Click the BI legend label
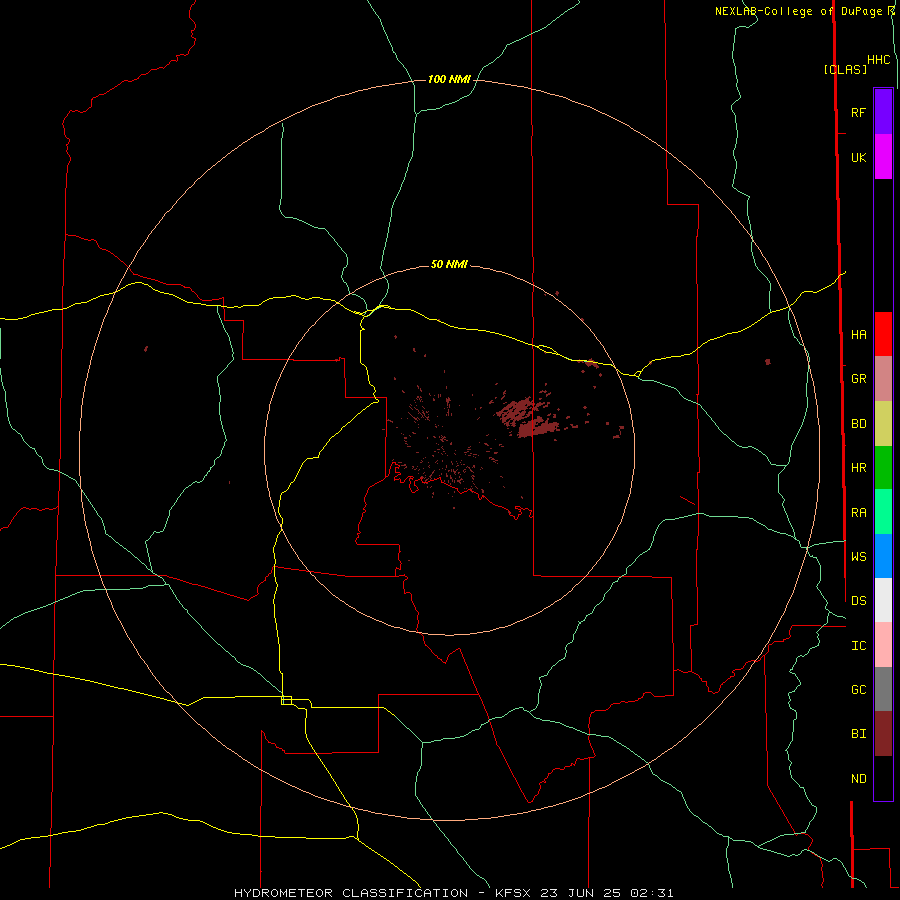The height and width of the screenshot is (900, 900). click(x=858, y=734)
